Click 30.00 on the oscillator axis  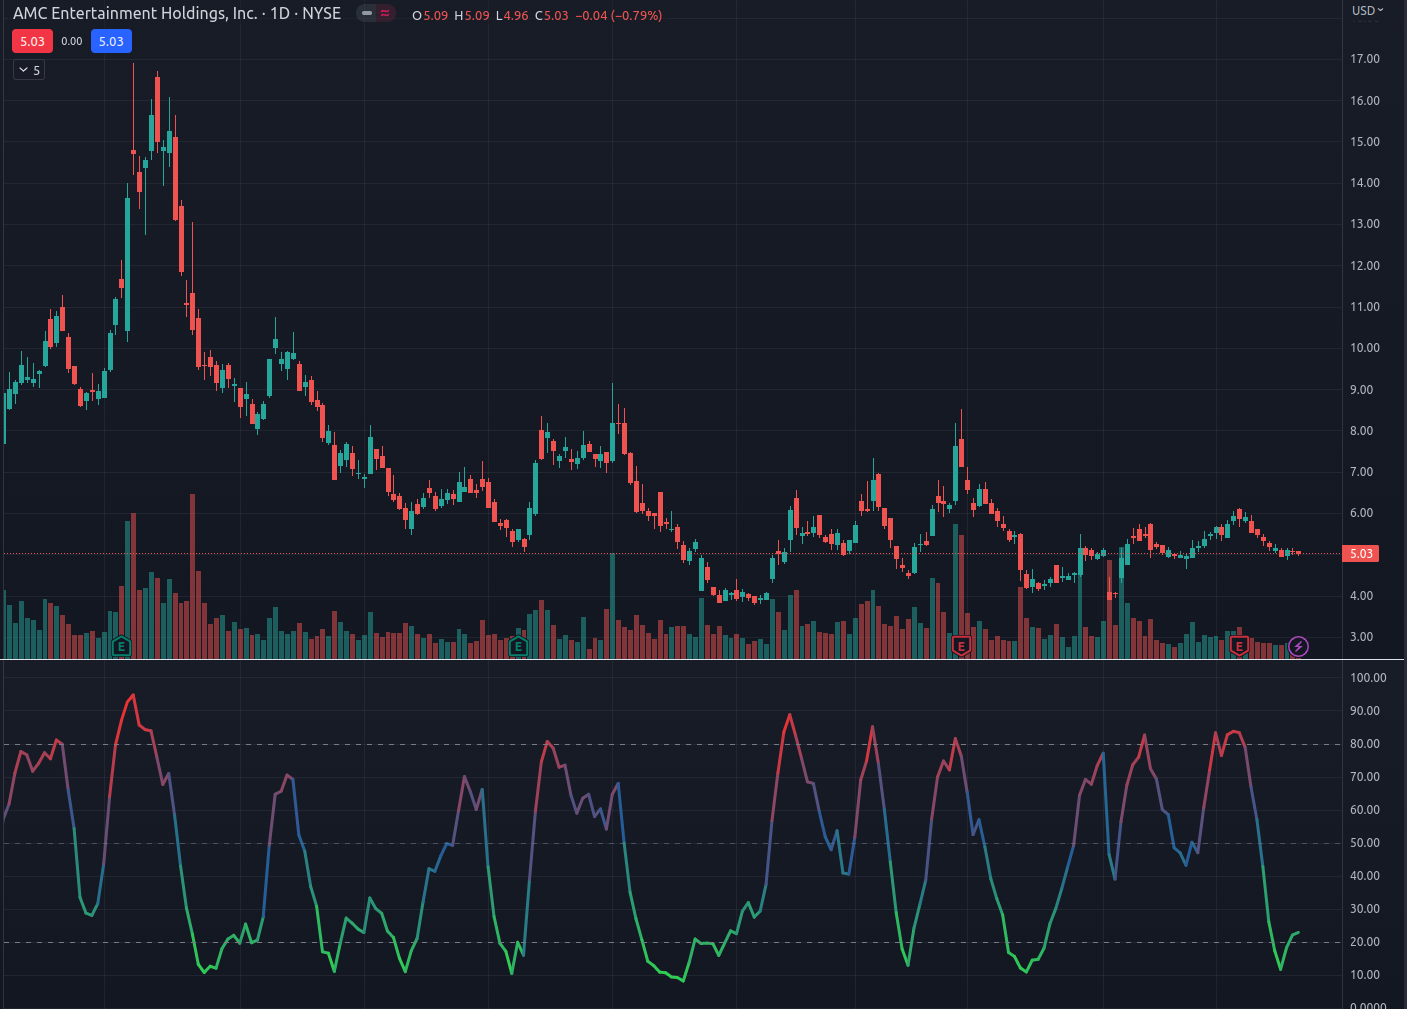pos(1365,909)
